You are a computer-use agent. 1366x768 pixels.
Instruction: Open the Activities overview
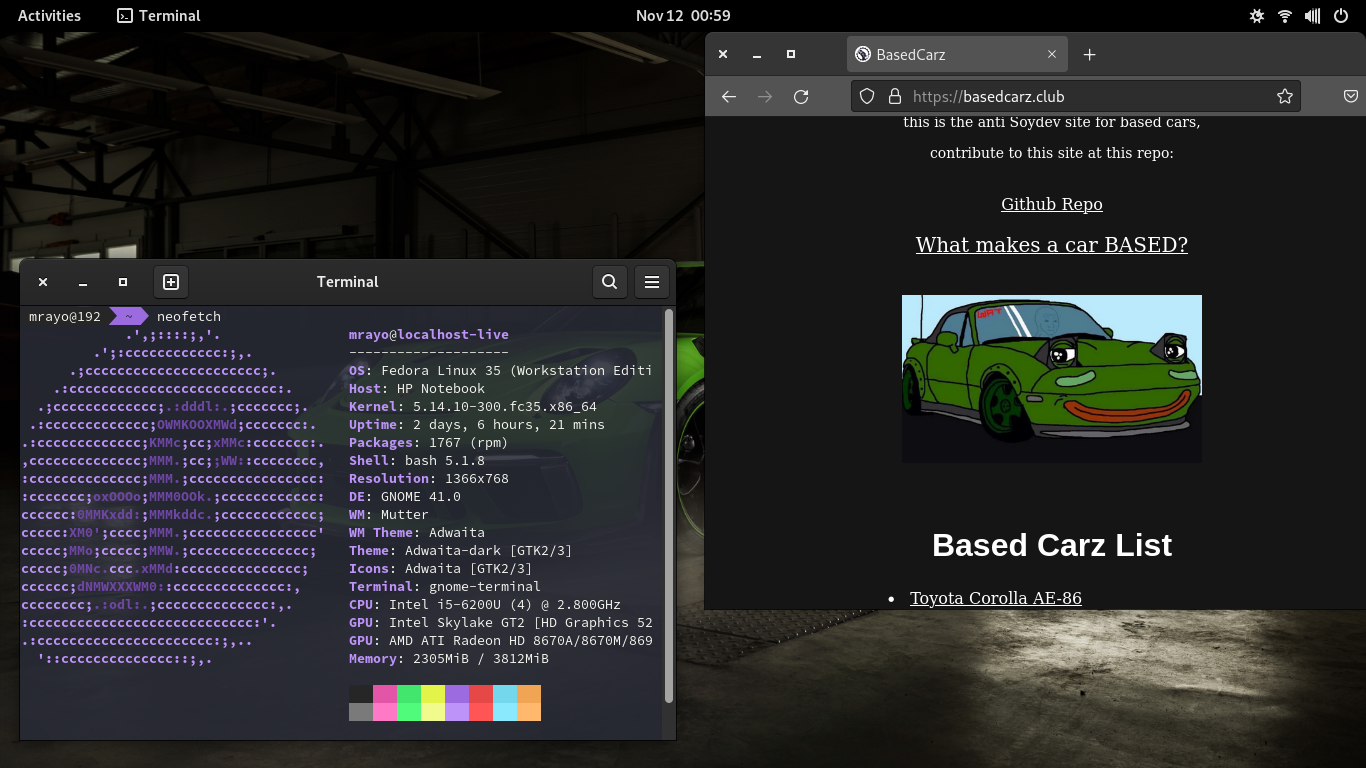click(49, 16)
